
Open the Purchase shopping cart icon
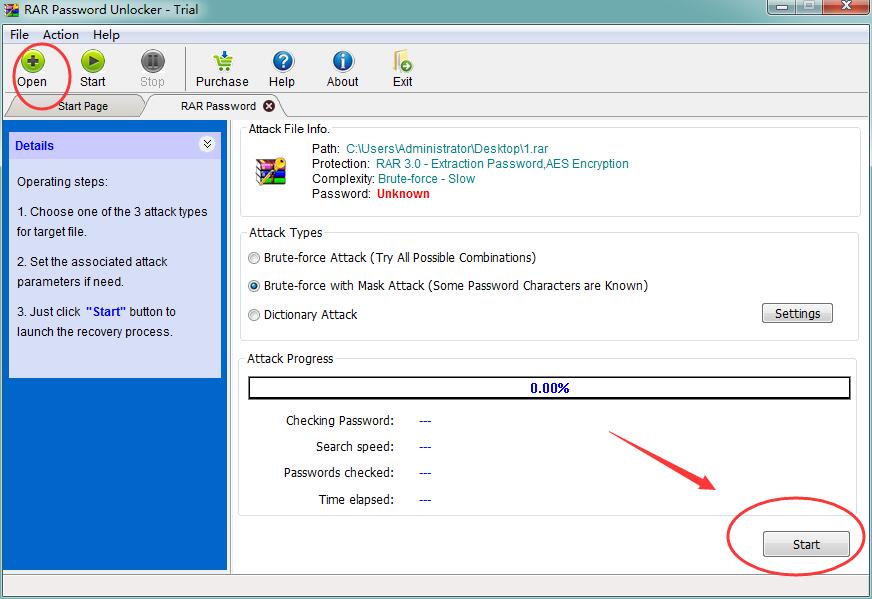pyautogui.click(x=222, y=62)
